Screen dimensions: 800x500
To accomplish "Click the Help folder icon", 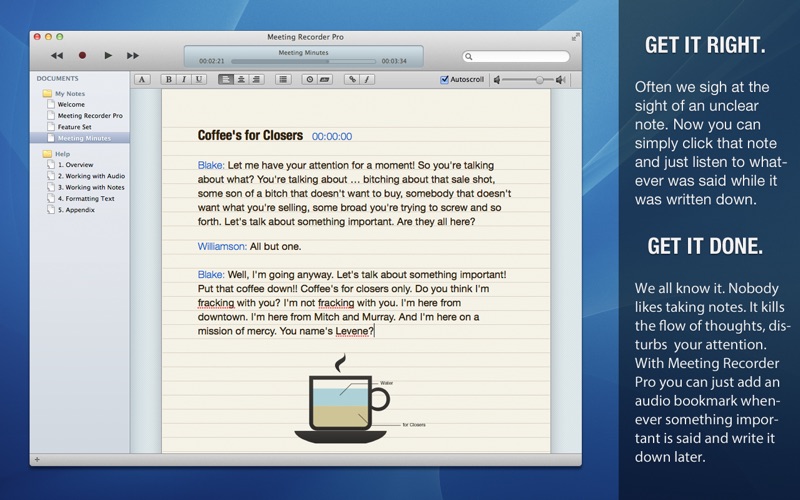I will 47,154.
